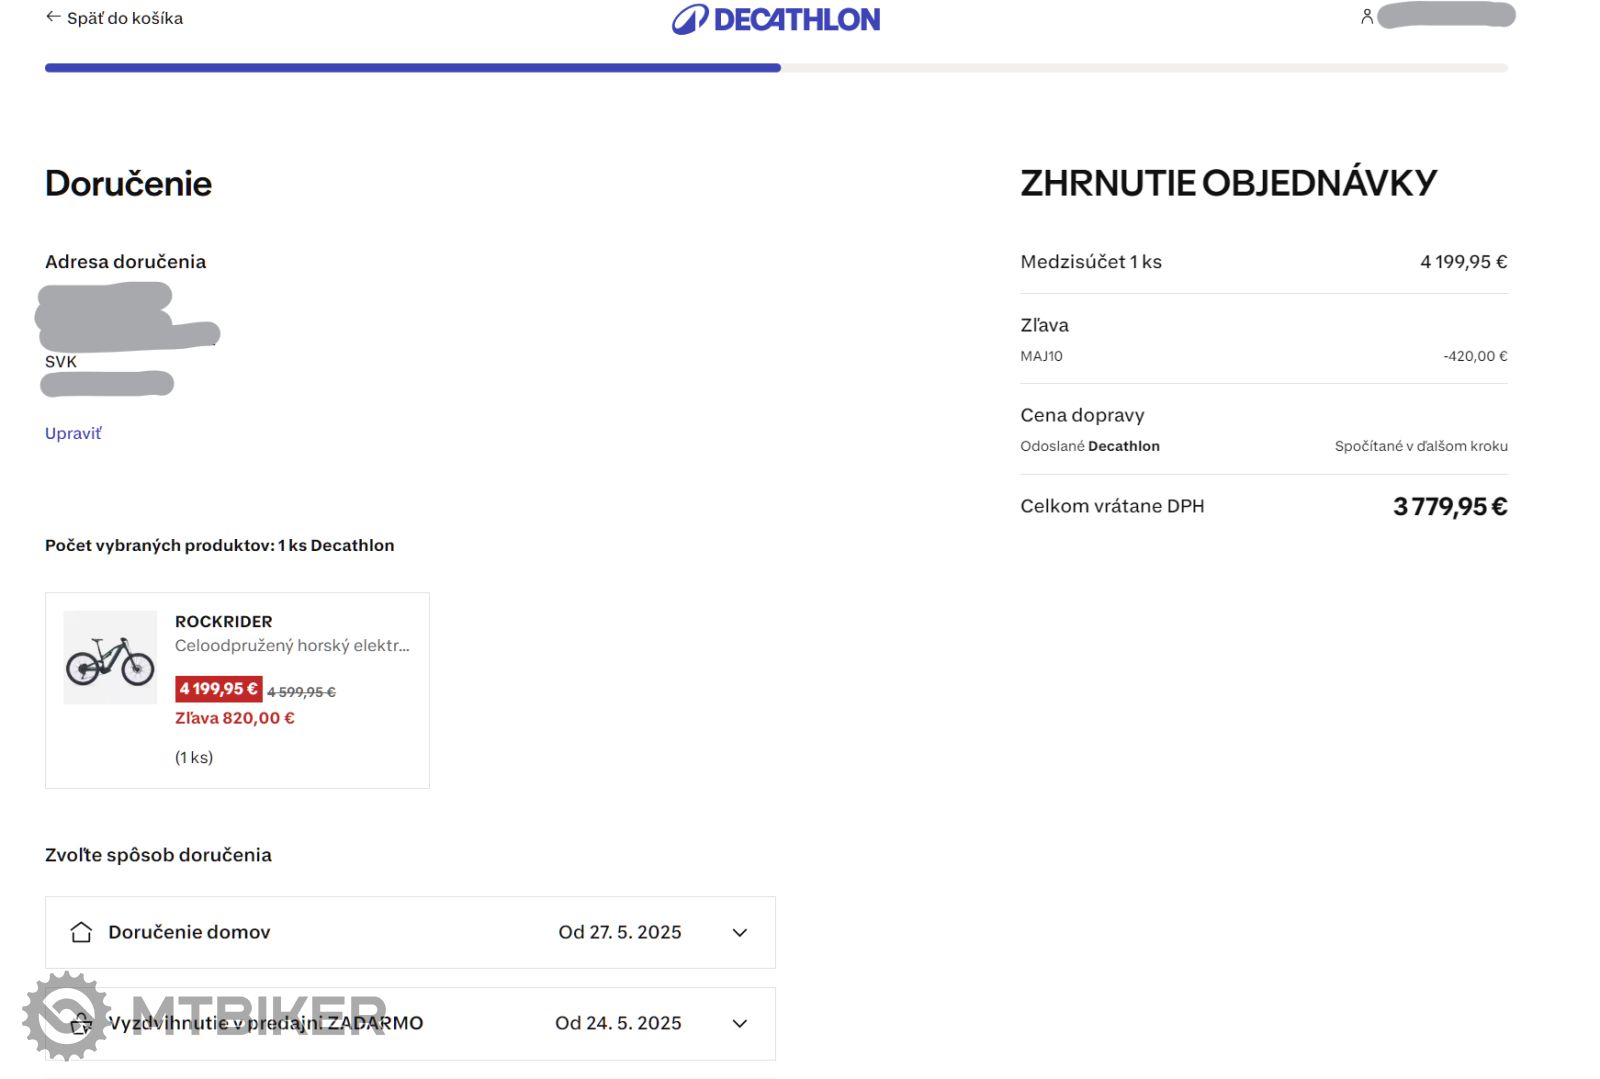Select 'Doručenie domov' delivery option

coord(189,932)
